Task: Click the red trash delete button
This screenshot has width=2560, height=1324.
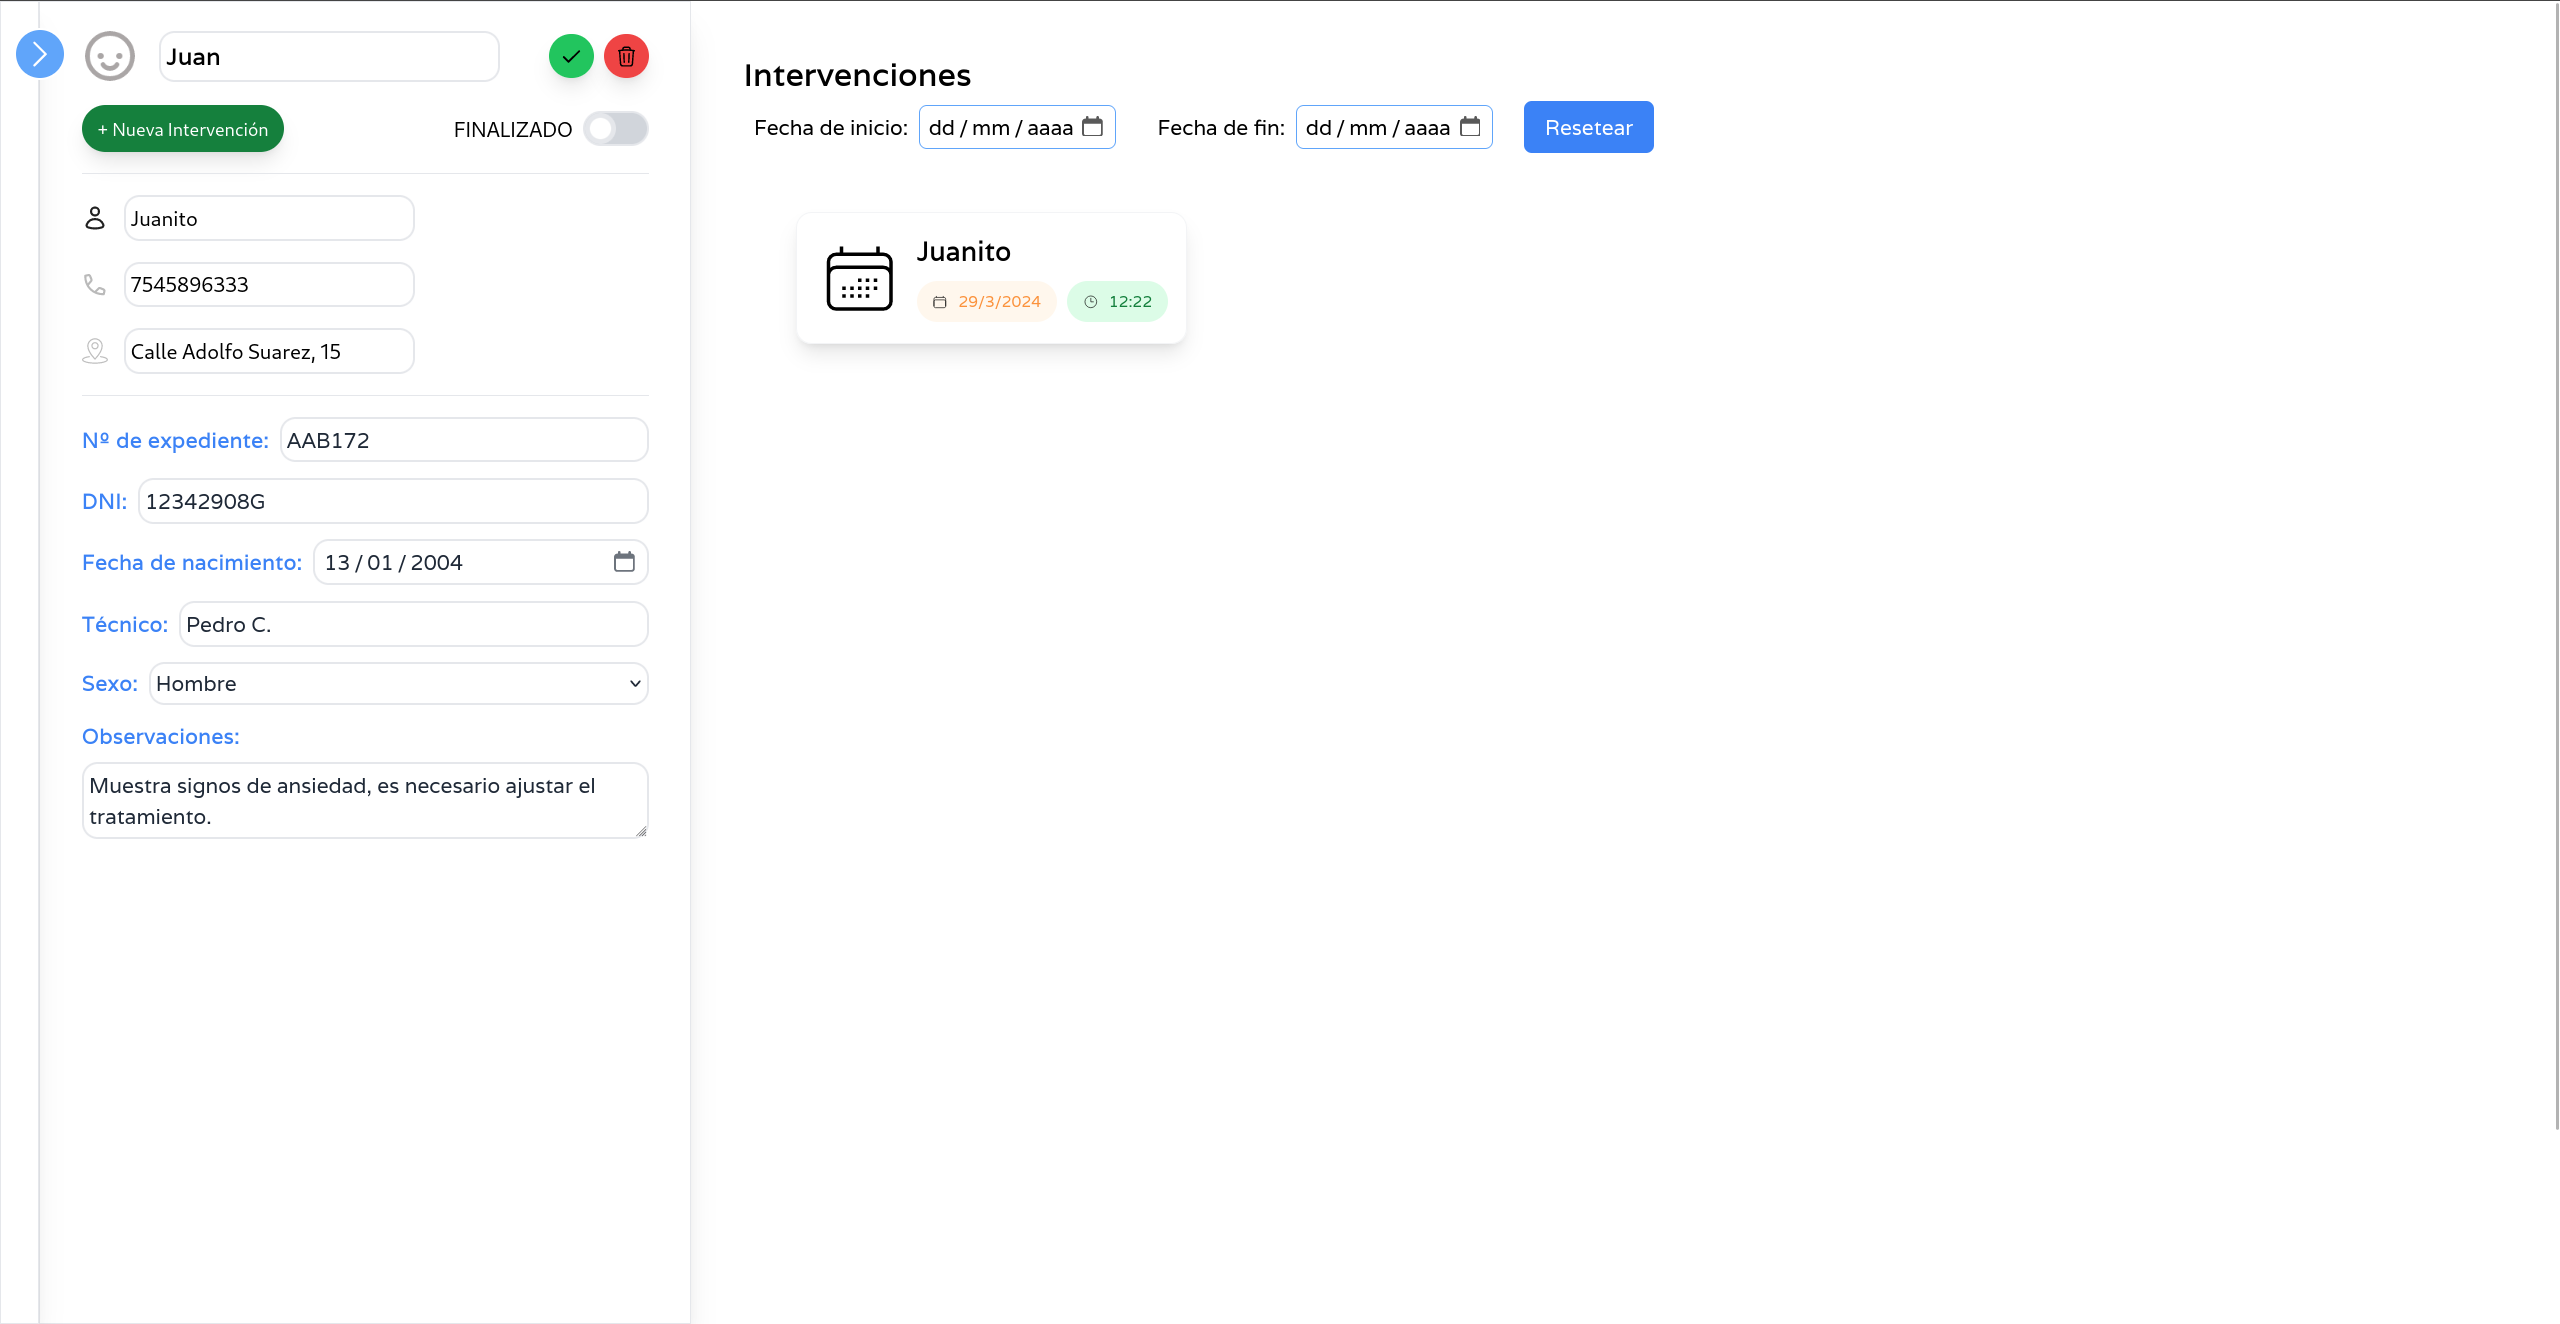Action: [x=626, y=57]
